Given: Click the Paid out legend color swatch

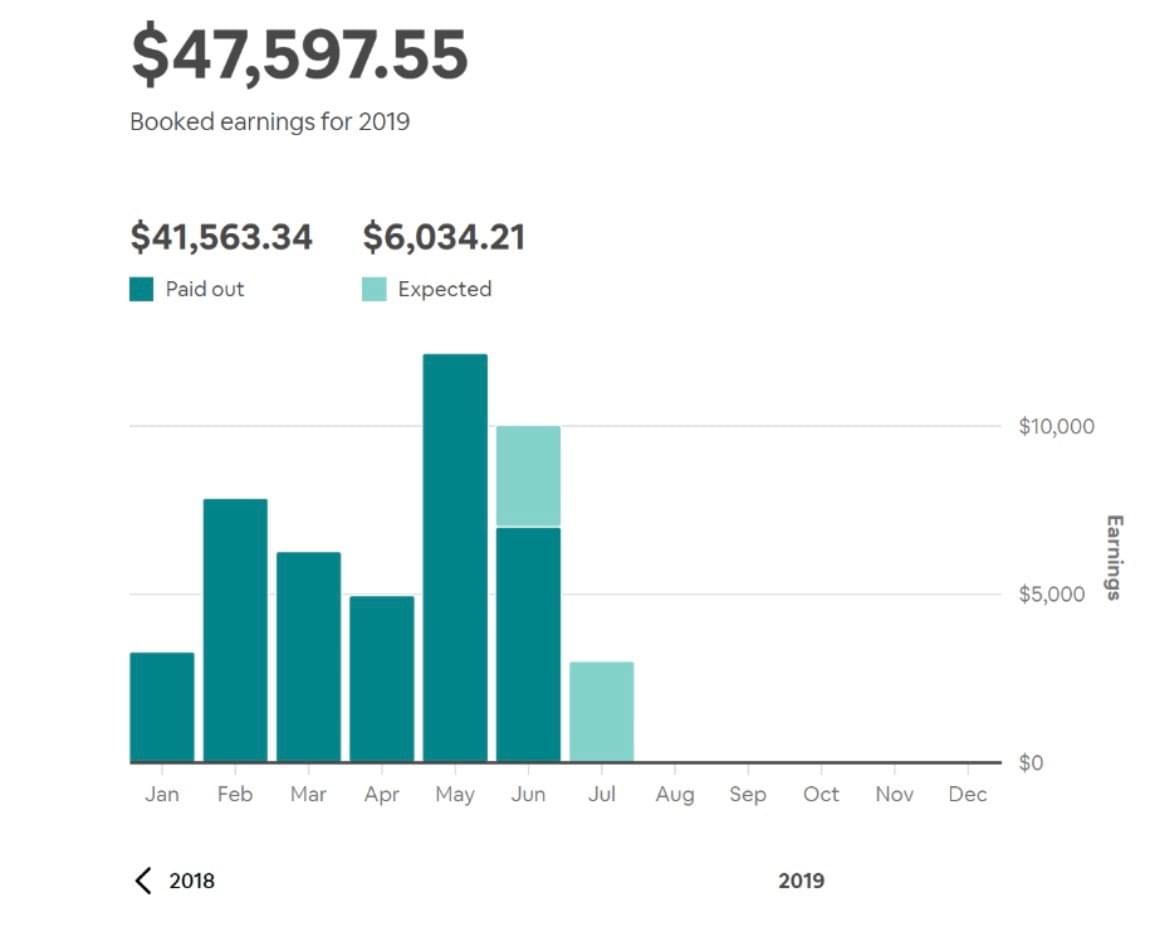Looking at the screenshot, I should [x=142, y=290].
